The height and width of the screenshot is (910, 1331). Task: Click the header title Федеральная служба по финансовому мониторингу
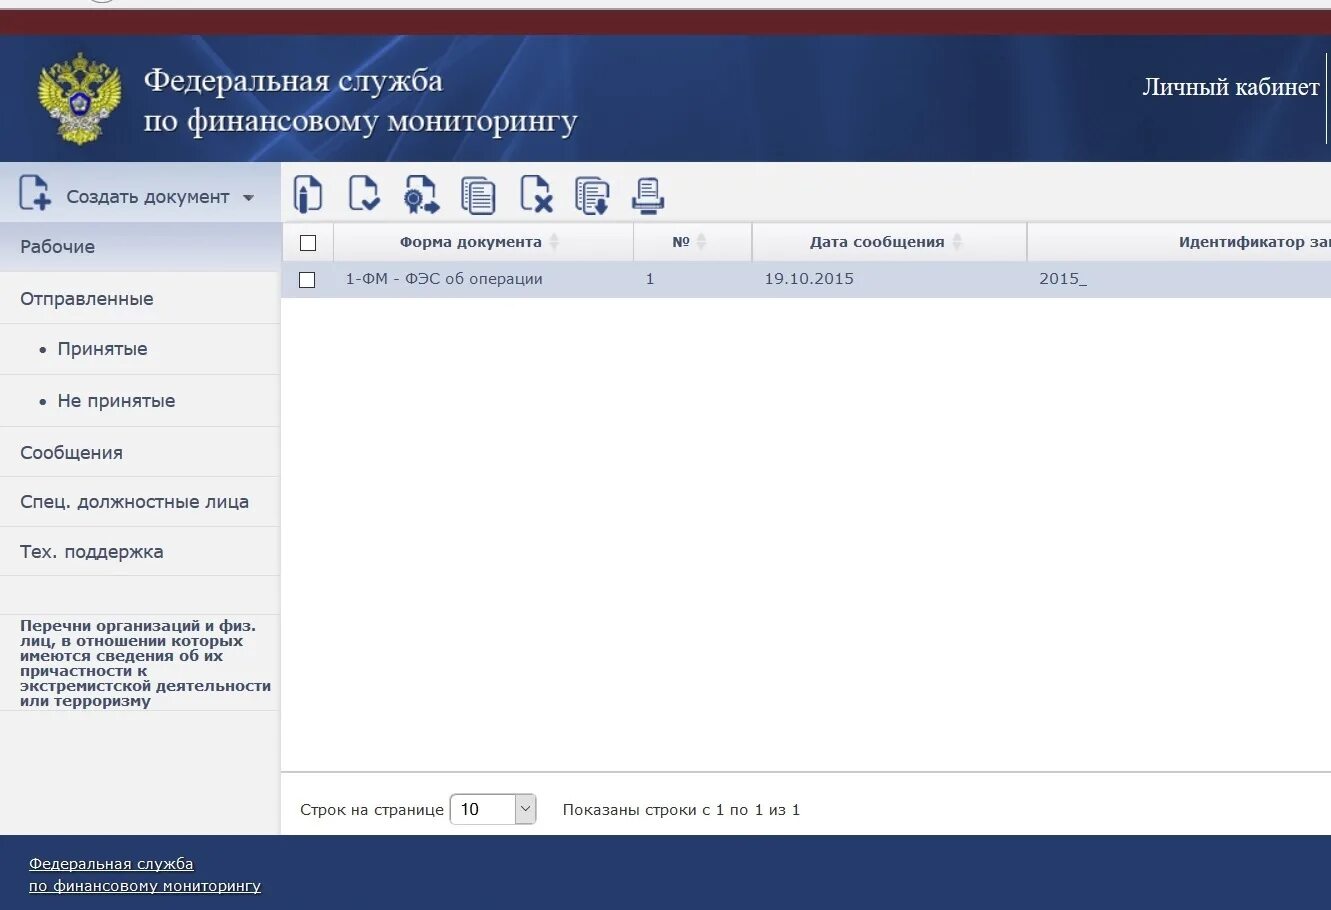pos(360,101)
